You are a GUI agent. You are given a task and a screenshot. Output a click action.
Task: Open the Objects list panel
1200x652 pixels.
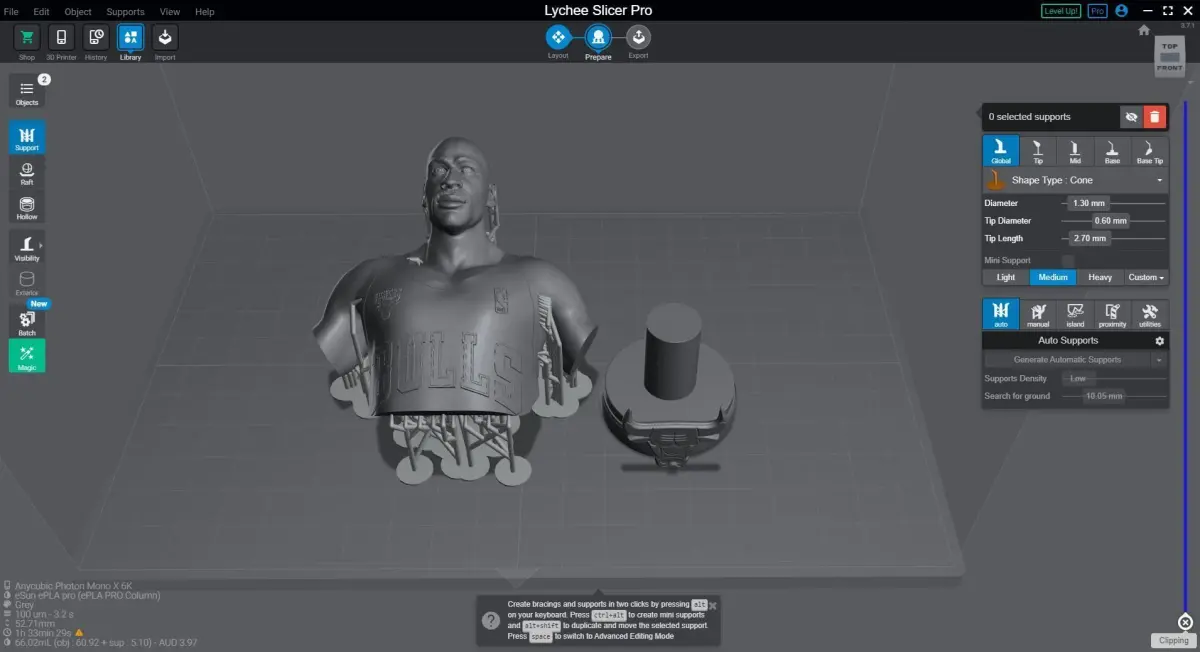coord(27,92)
